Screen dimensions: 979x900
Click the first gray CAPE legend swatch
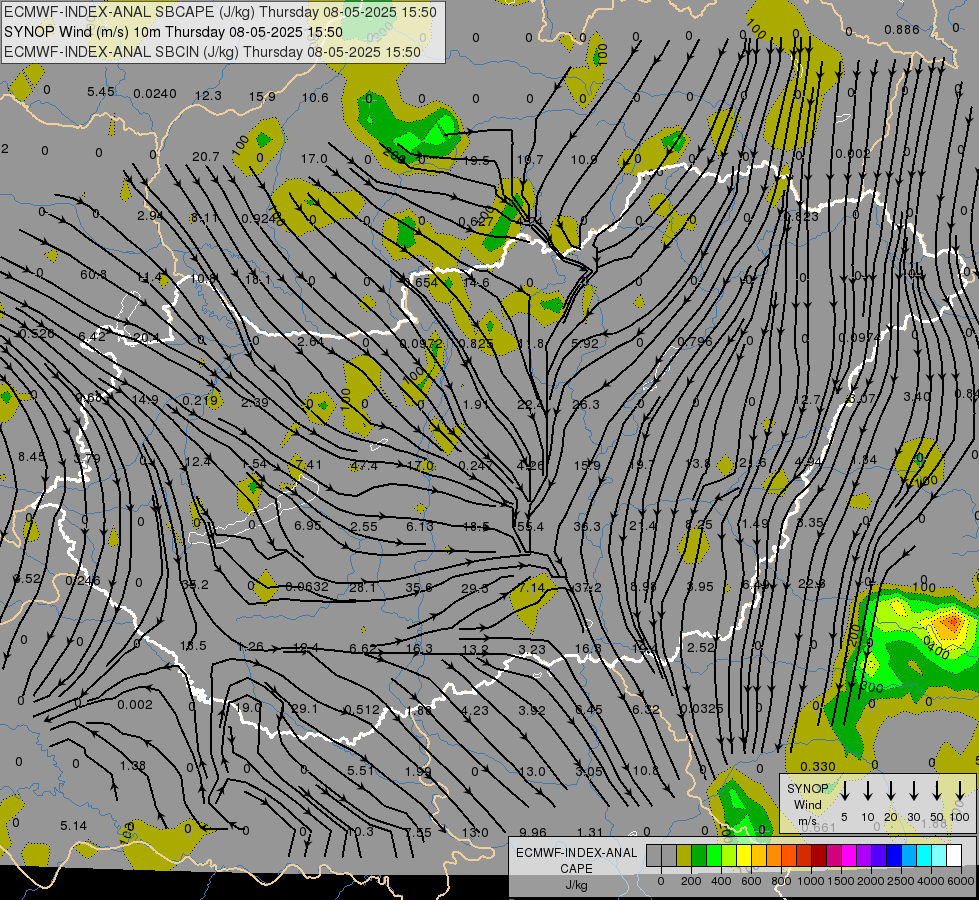pos(654,855)
